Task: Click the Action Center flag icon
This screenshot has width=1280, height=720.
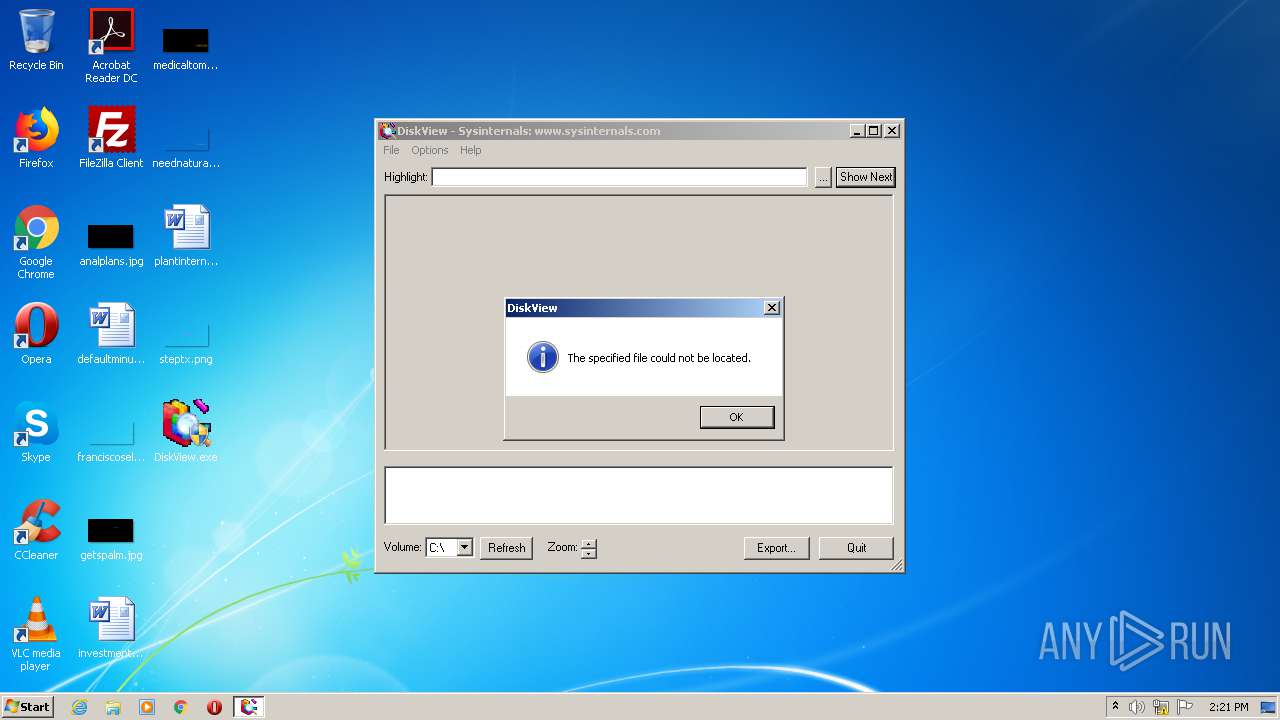Action: 1185,707
